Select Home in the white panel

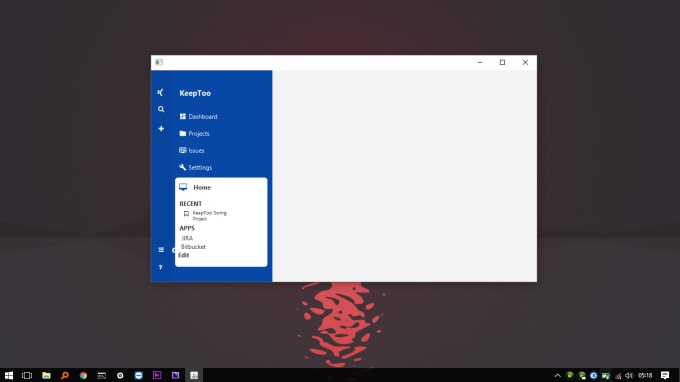pyautogui.click(x=202, y=187)
